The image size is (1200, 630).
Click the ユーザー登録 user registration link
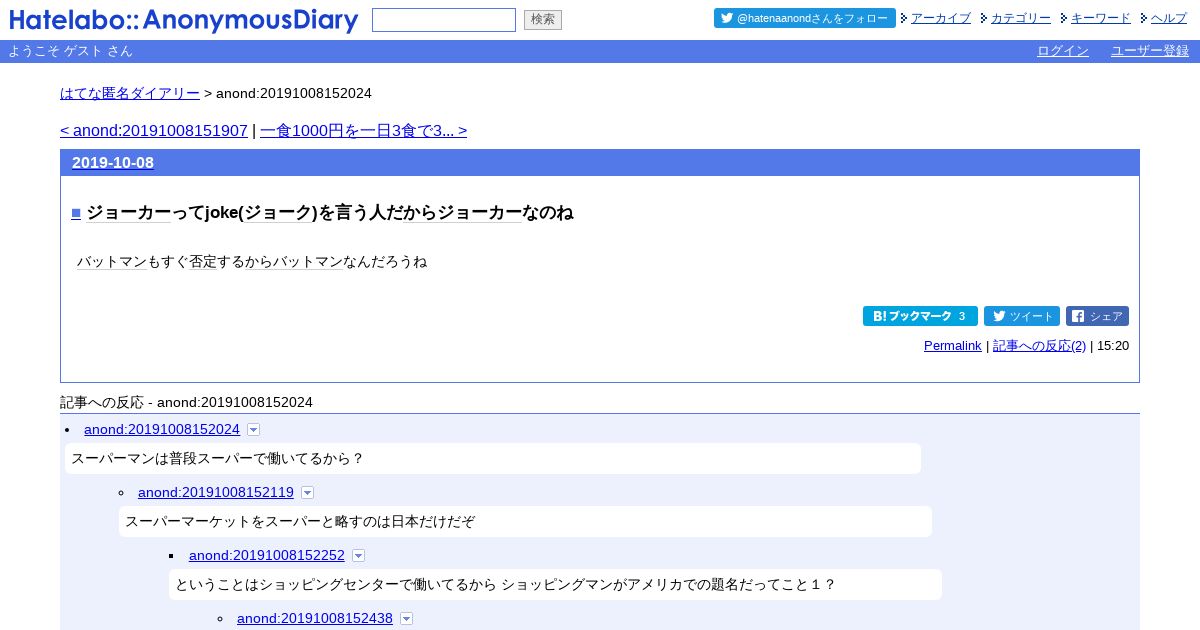(1150, 51)
